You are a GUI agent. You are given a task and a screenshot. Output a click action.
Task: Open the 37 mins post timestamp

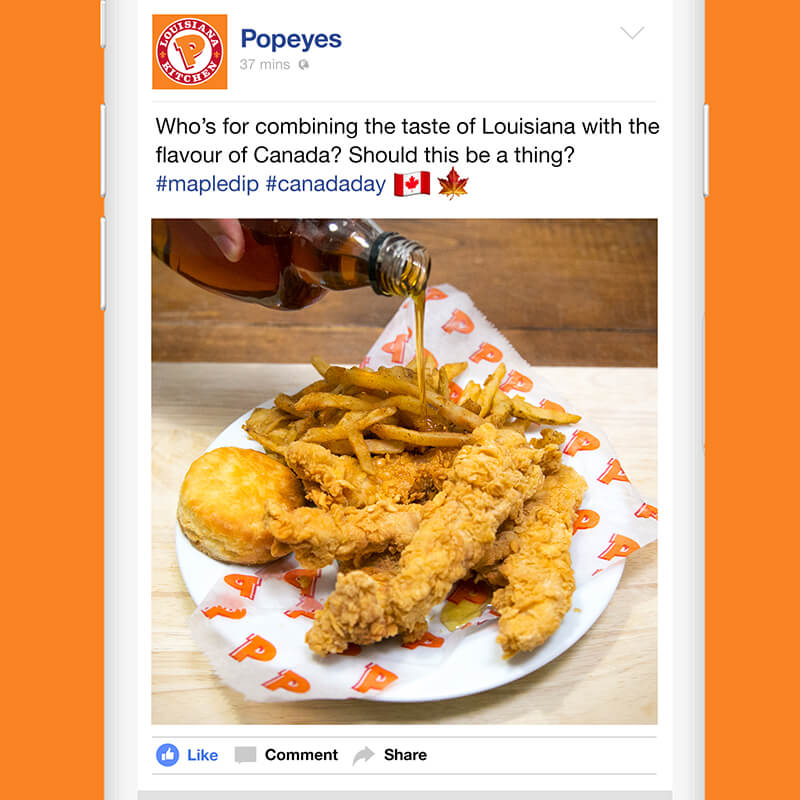265,64
